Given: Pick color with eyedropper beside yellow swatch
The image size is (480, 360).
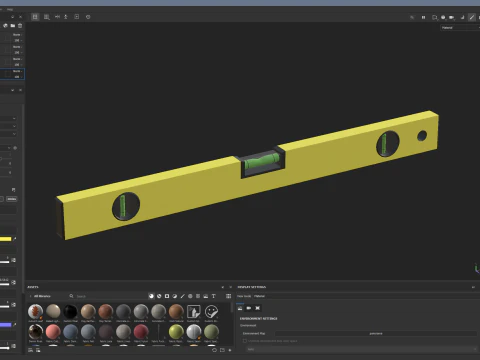Looking at the screenshot, I should pyautogui.click(x=14, y=239).
